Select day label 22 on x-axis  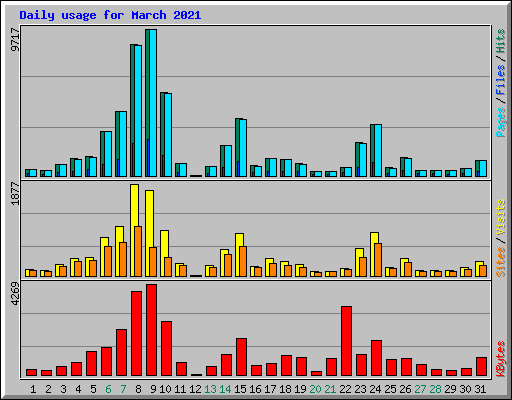[x=345, y=389]
